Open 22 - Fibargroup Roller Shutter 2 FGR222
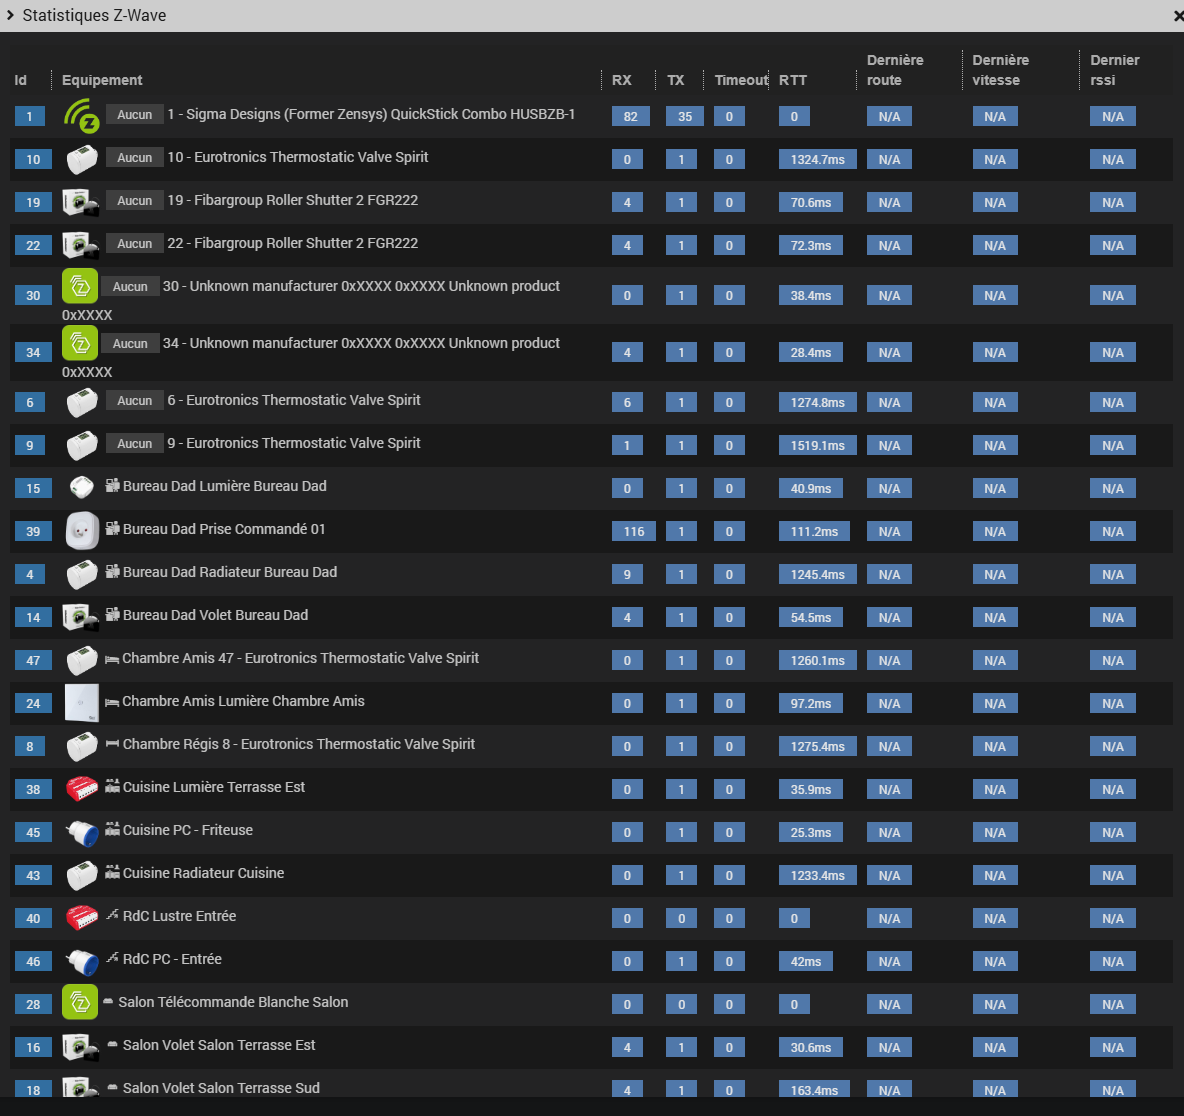 (x=293, y=243)
